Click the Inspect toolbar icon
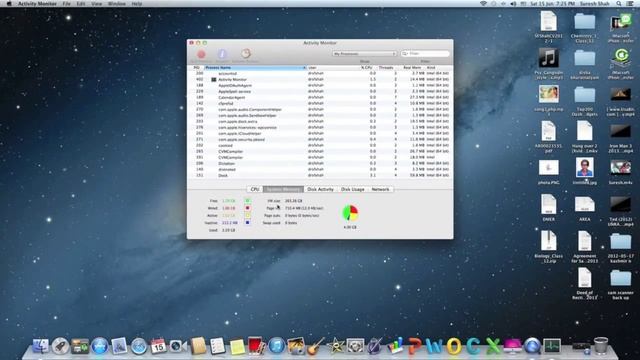Image resolution: width=640 pixels, height=360 pixels. pos(222,54)
